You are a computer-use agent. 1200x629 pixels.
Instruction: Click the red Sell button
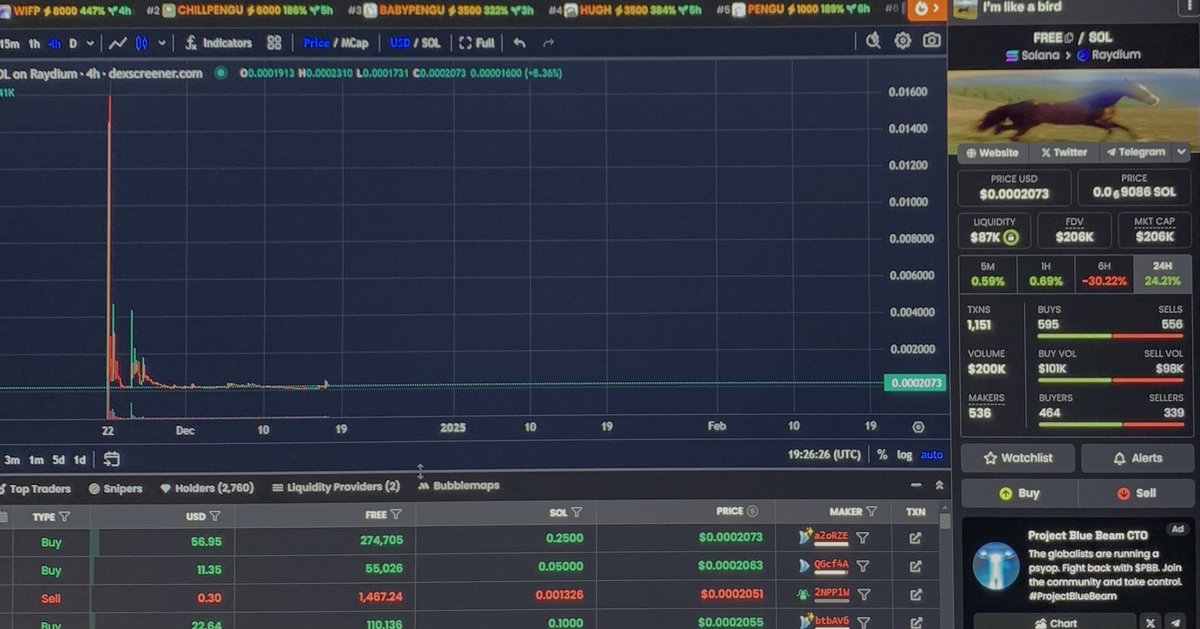[1136, 493]
